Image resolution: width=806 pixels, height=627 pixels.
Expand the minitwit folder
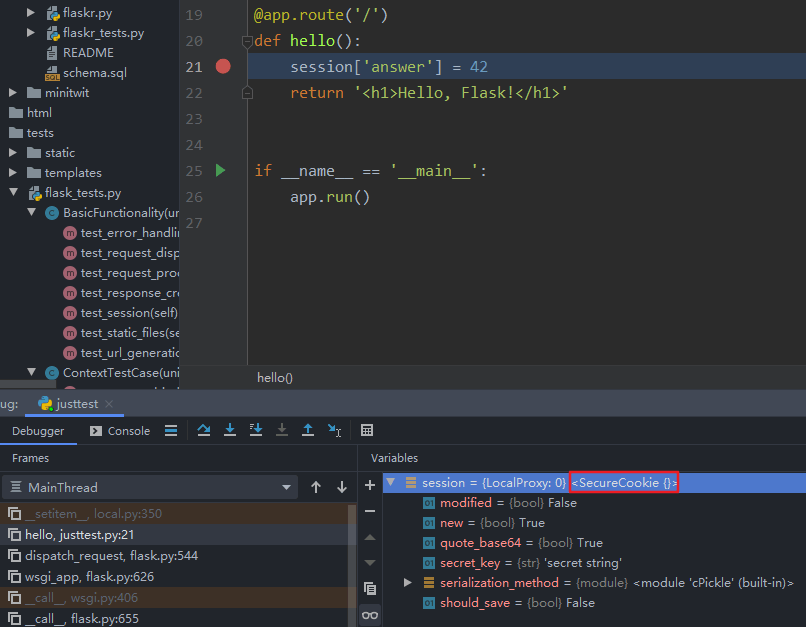[x=13, y=93]
